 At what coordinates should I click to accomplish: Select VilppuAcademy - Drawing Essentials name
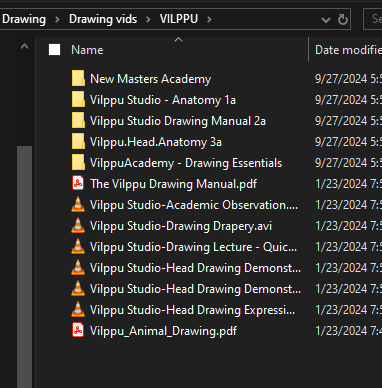point(186,163)
